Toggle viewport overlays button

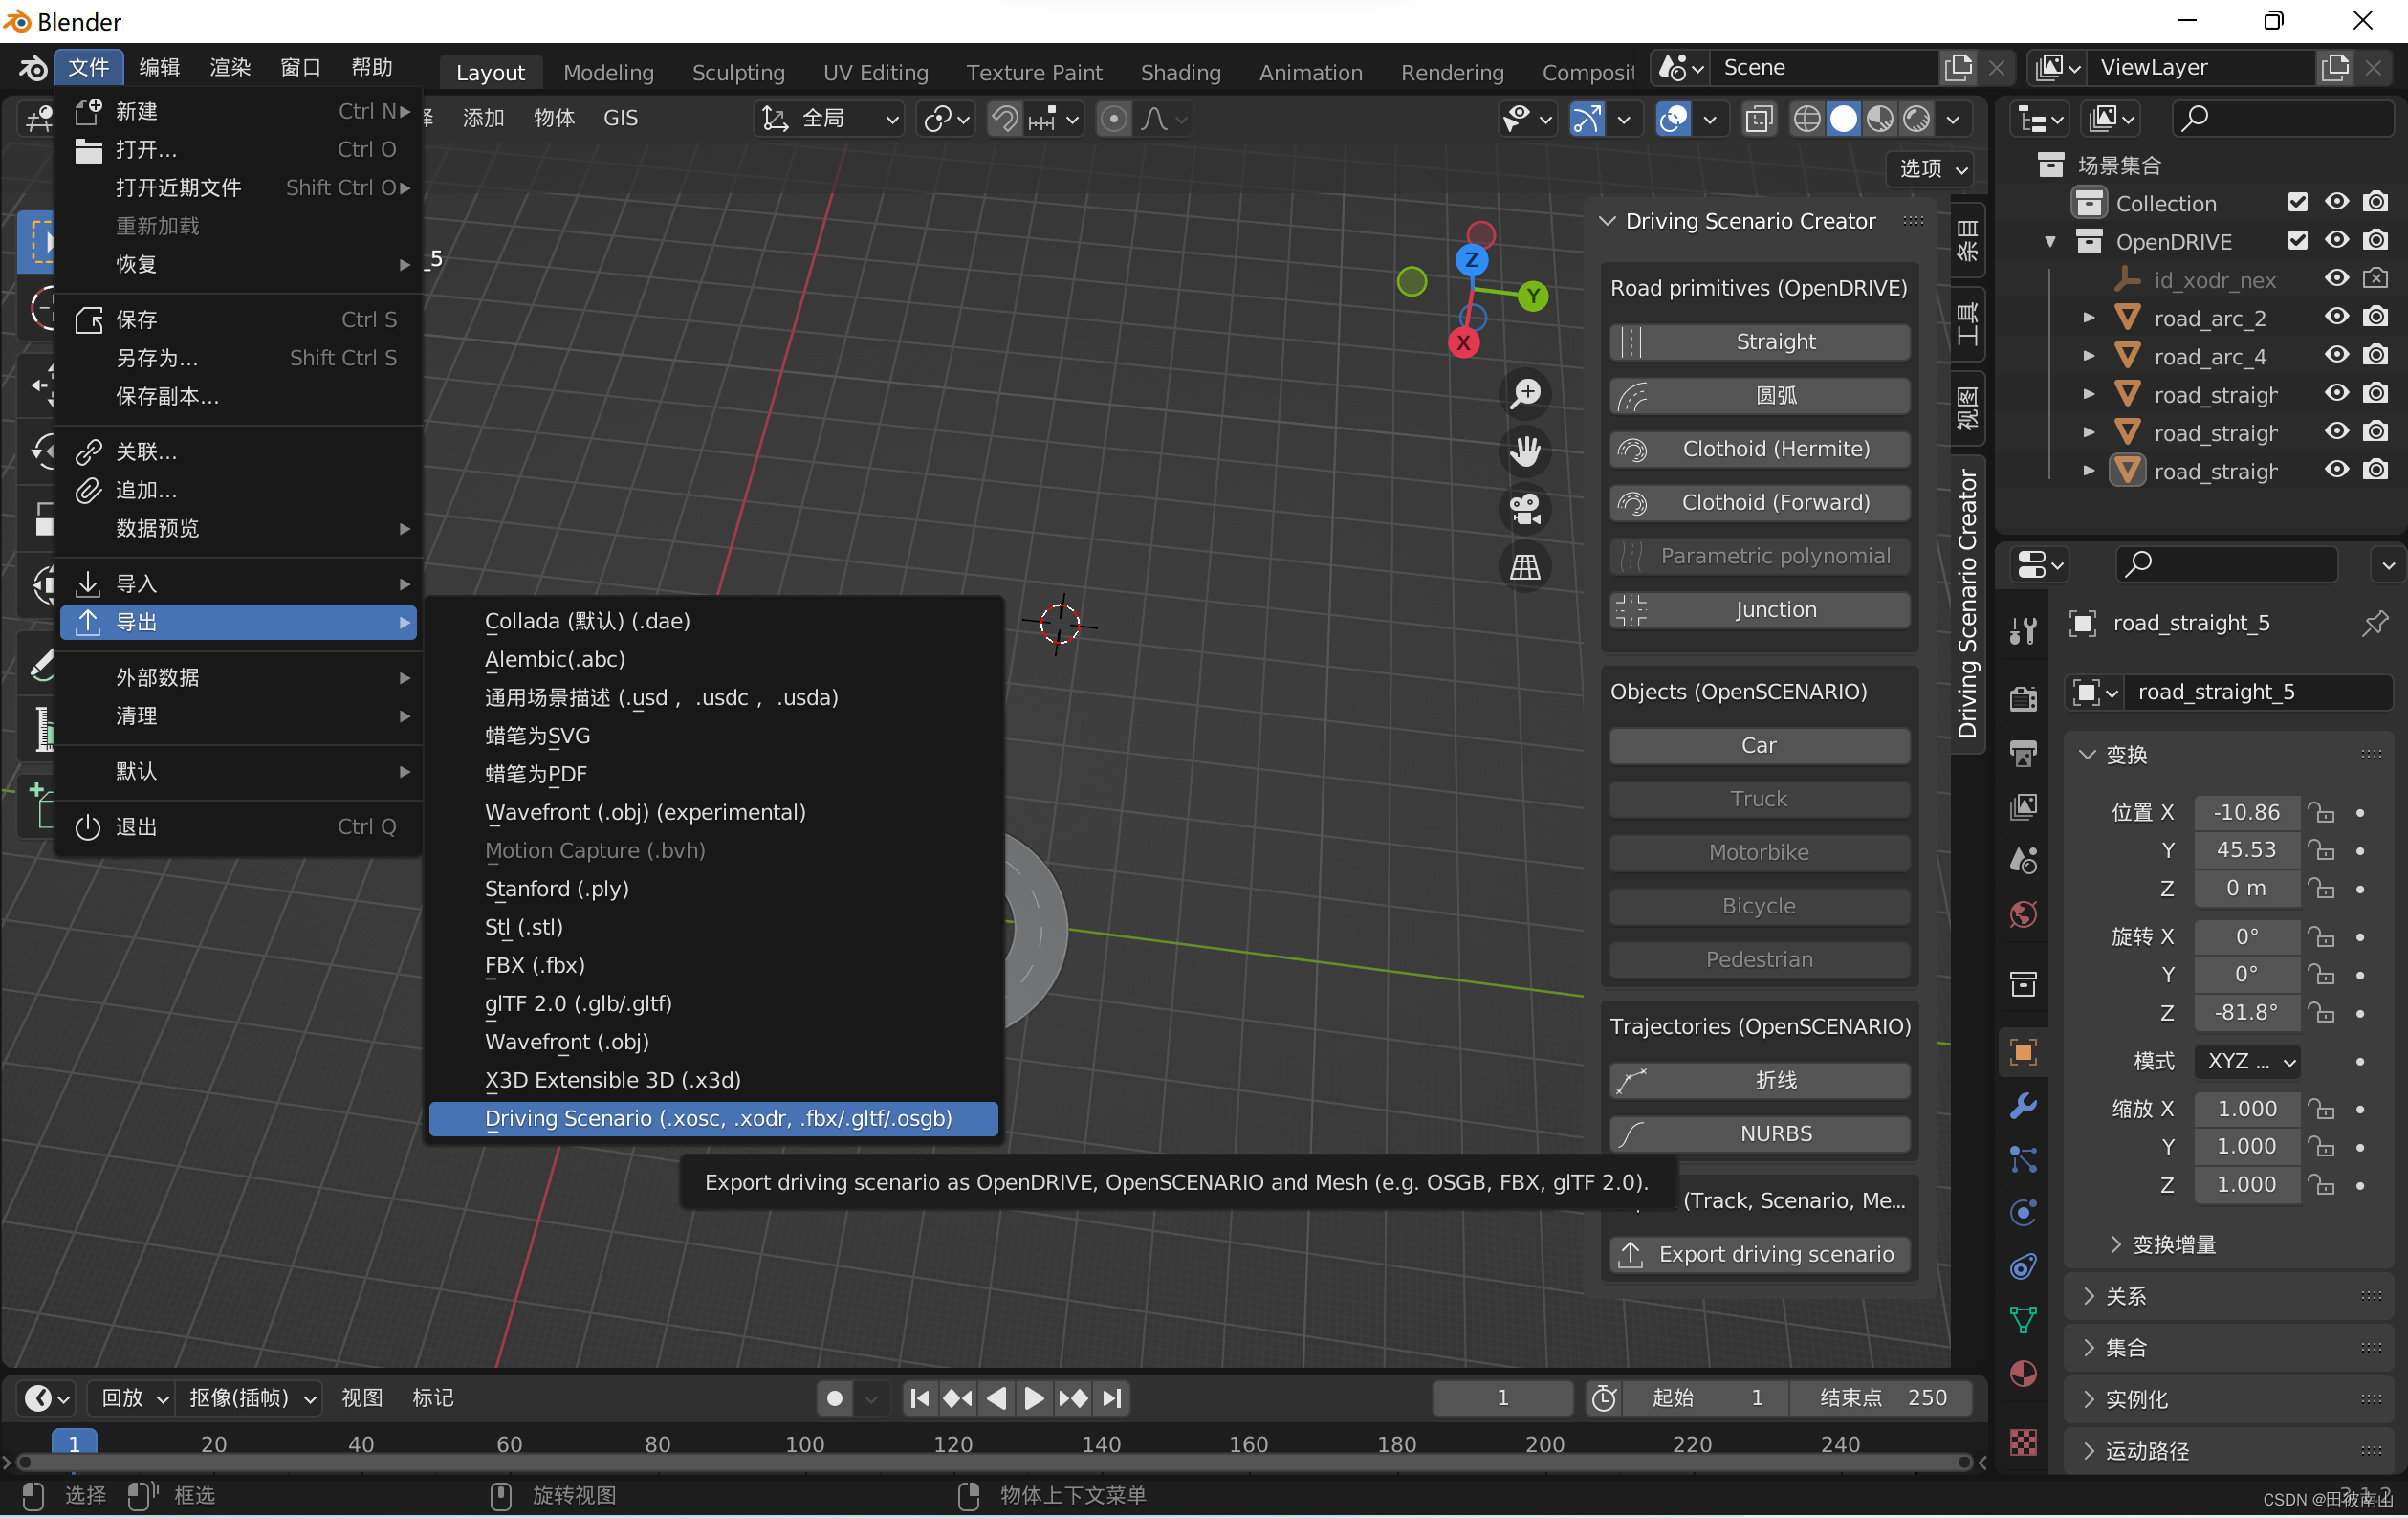point(1673,119)
